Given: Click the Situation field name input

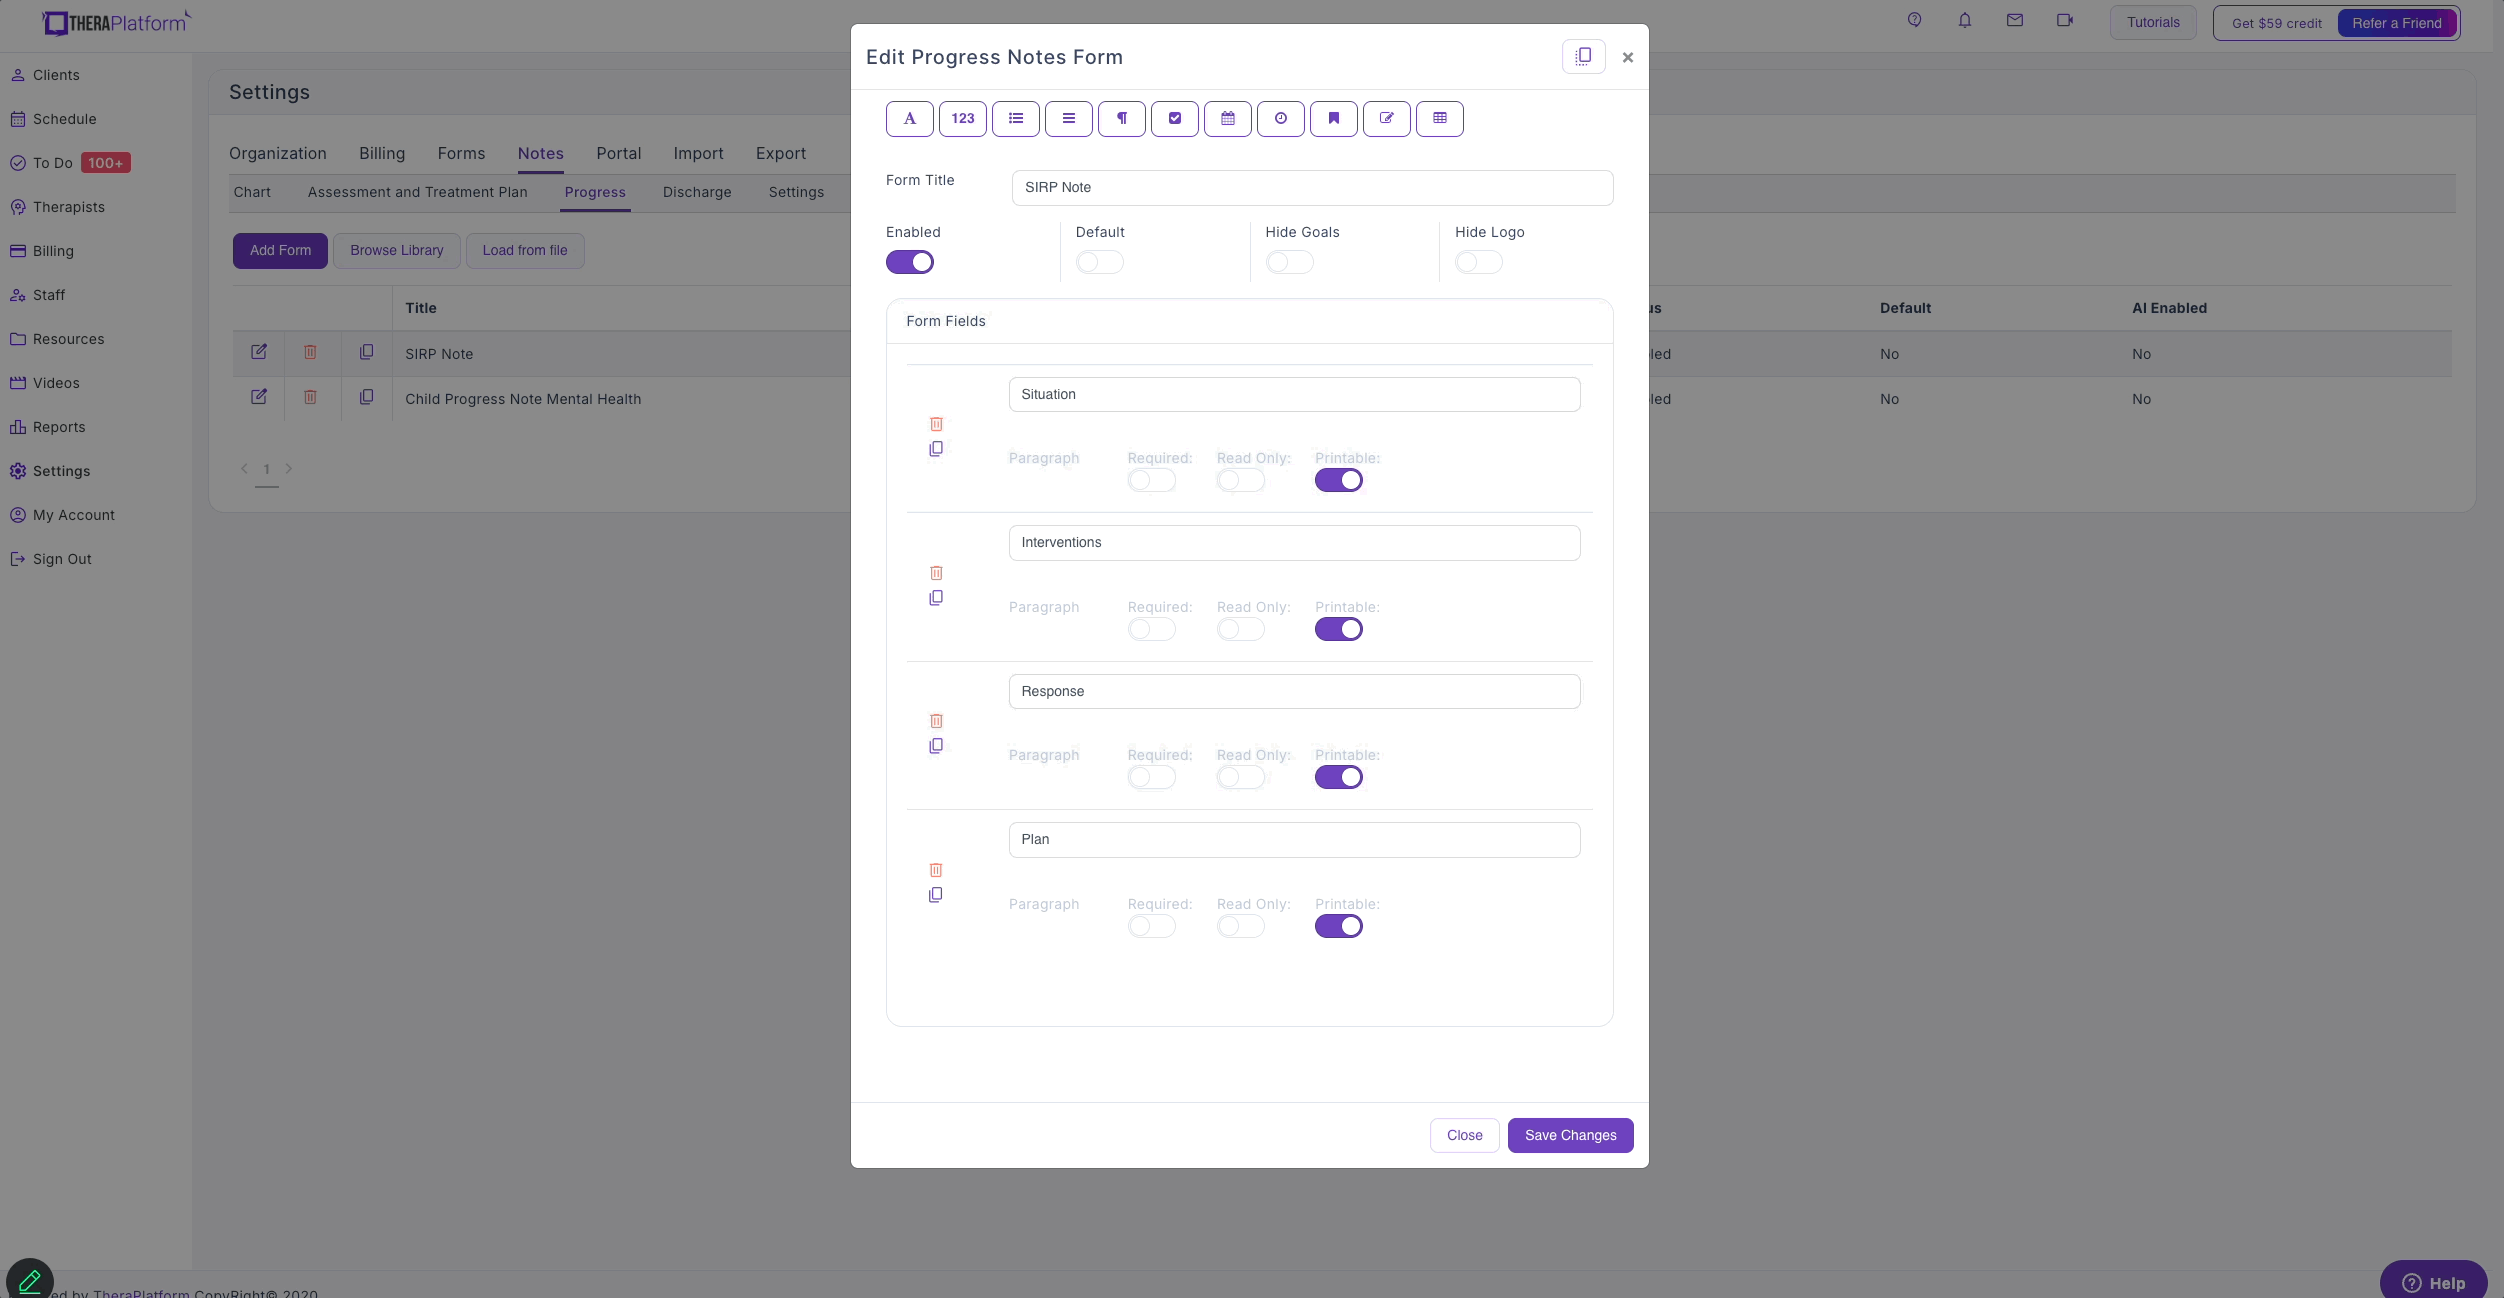Looking at the screenshot, I should point(1294,394).
